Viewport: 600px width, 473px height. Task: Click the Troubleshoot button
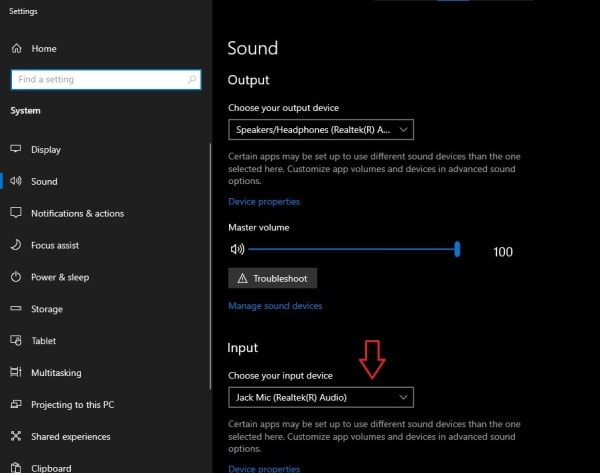(272, 278)
